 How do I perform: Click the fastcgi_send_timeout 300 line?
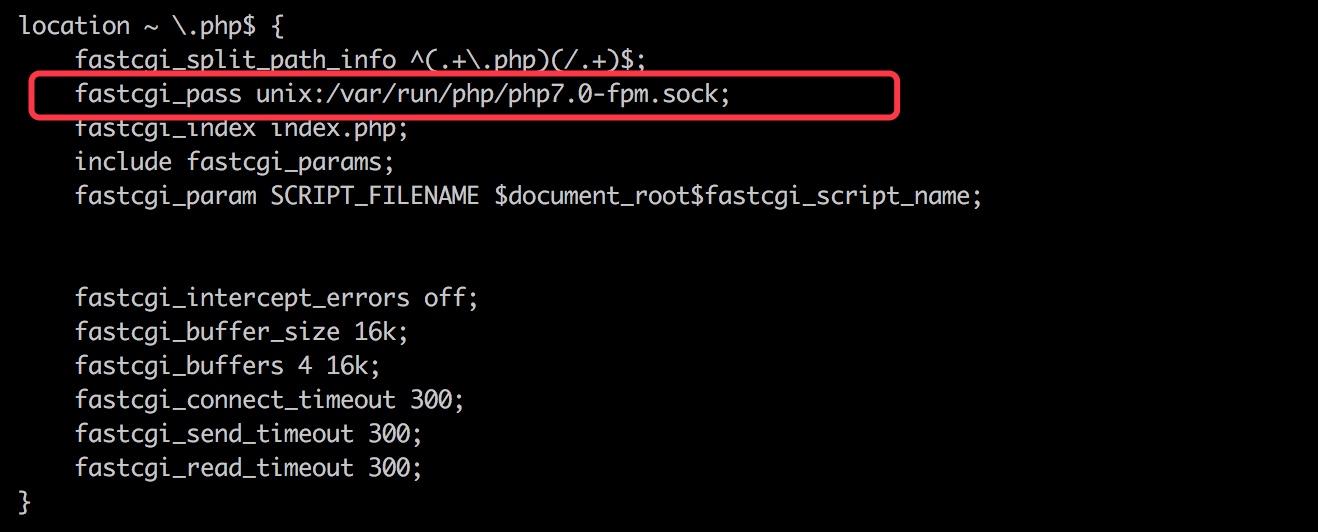coord(249,434)
